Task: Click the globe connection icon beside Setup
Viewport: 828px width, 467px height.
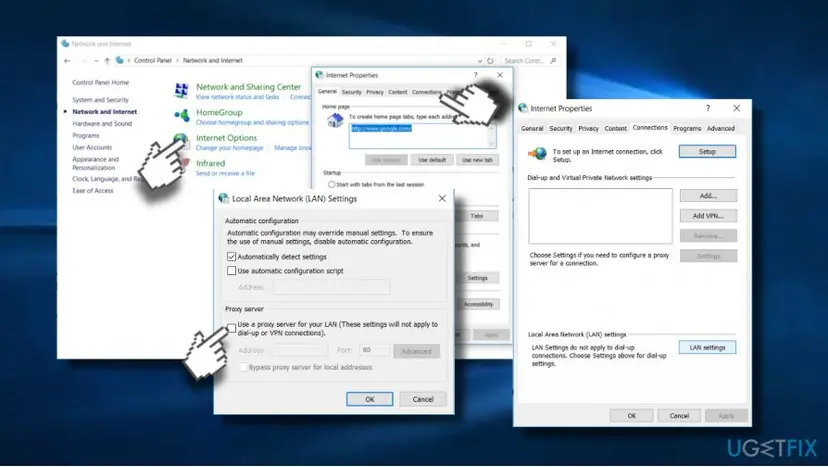Action: click(538, 154)
